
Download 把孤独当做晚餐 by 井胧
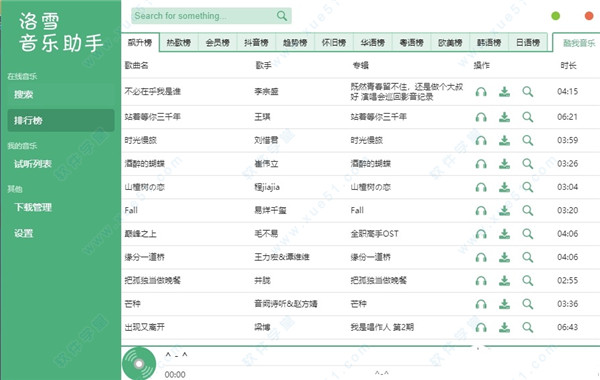504,281
